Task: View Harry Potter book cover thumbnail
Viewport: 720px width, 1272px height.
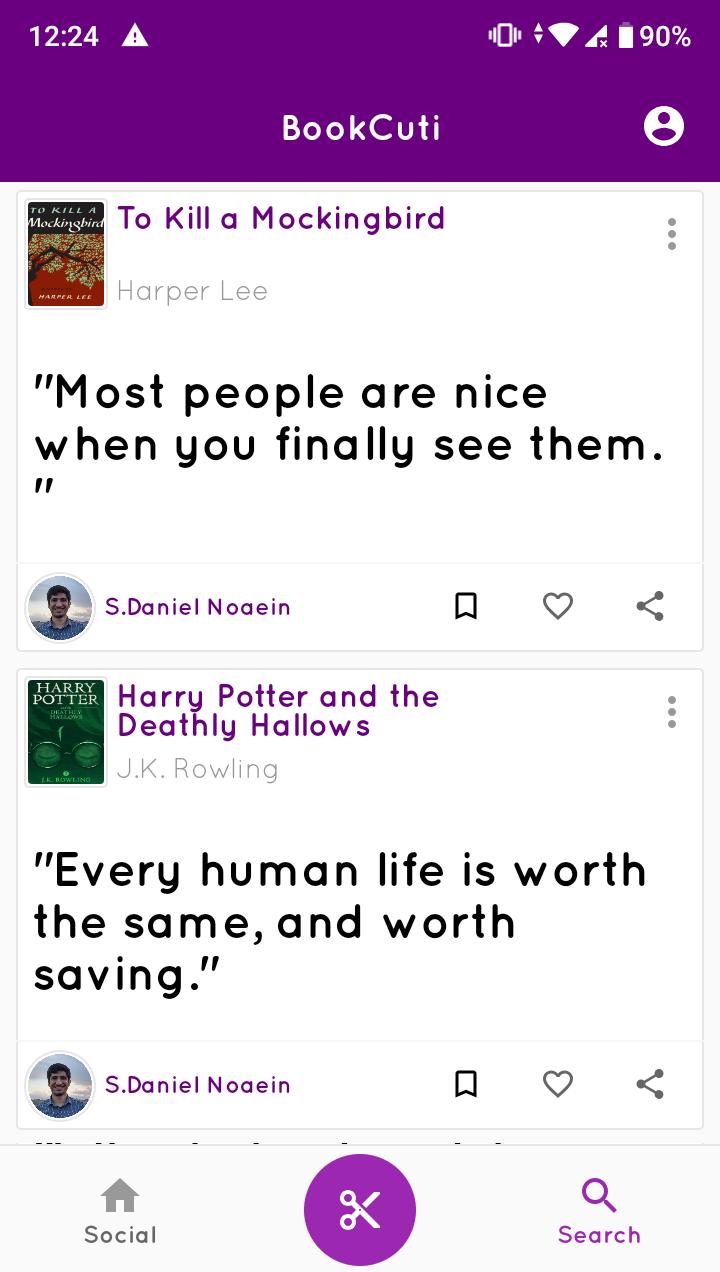Action: (x=66, y=732)
